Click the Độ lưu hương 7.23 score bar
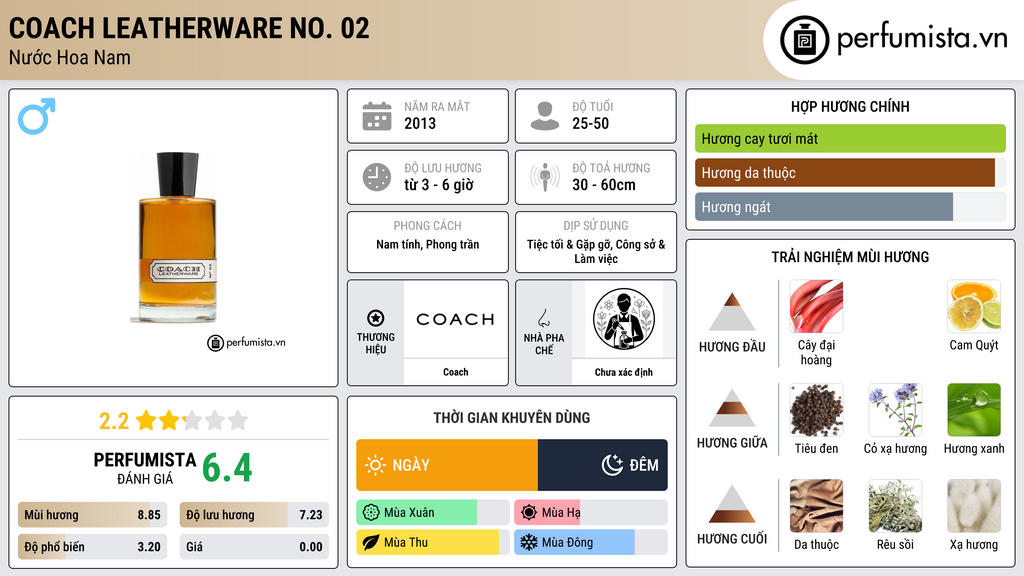This screenshot has width=1024, height=576. click(254, 515)
